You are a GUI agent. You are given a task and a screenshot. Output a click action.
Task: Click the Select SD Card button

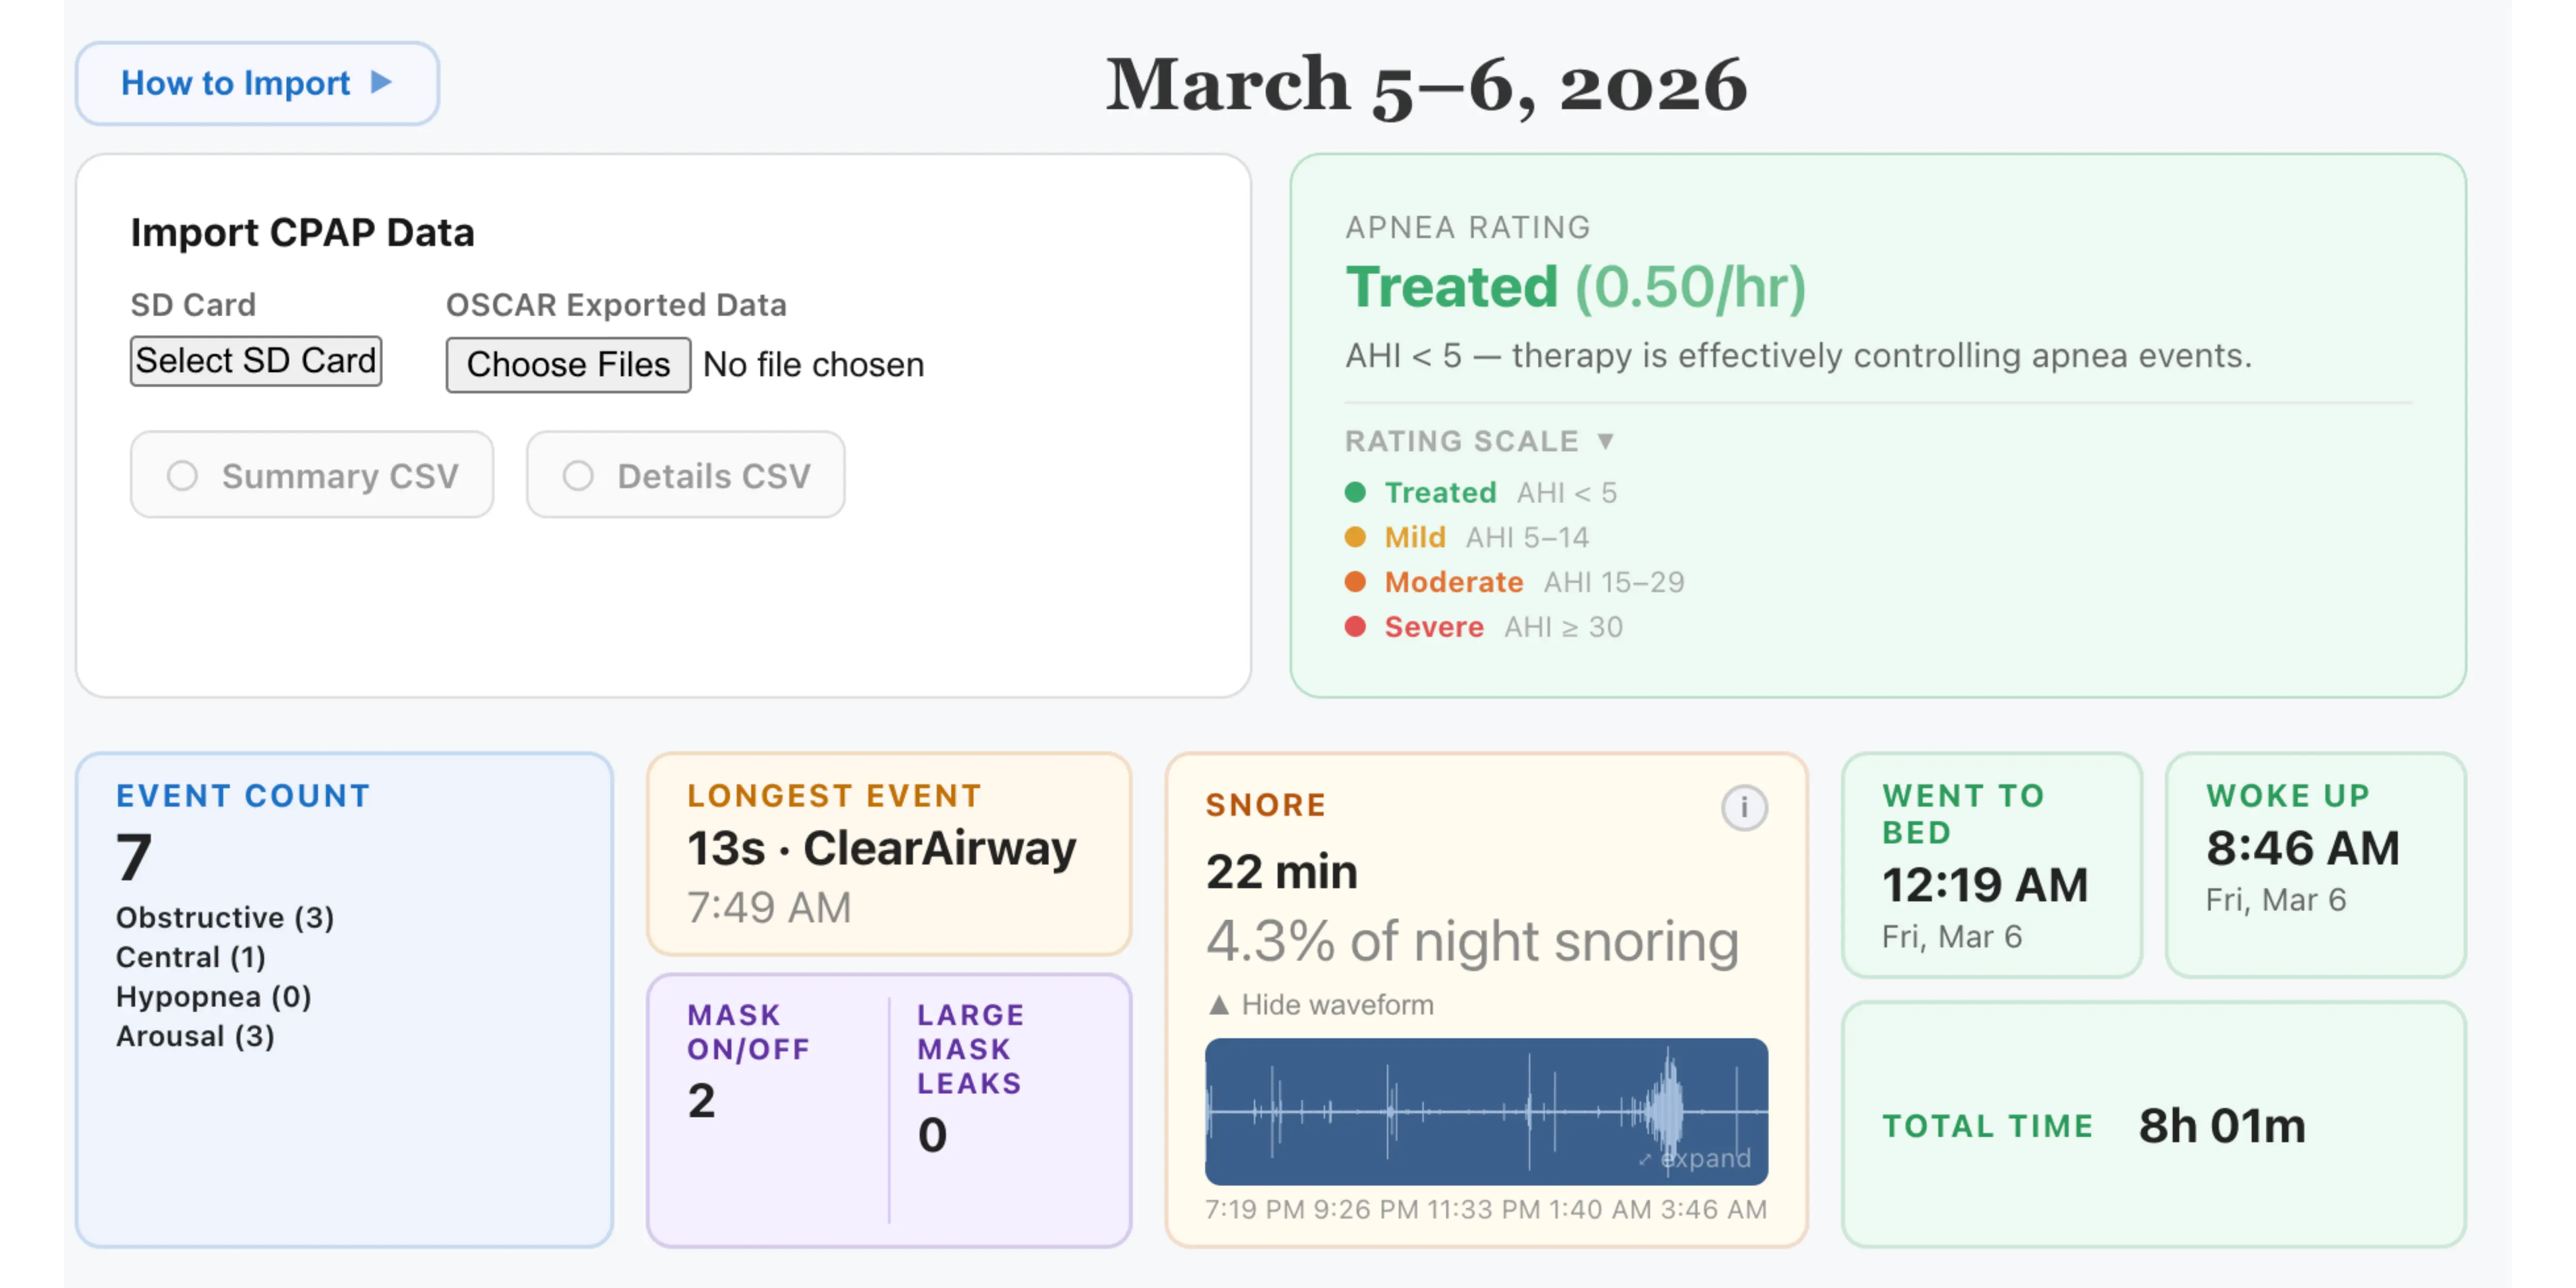(256, 361)
